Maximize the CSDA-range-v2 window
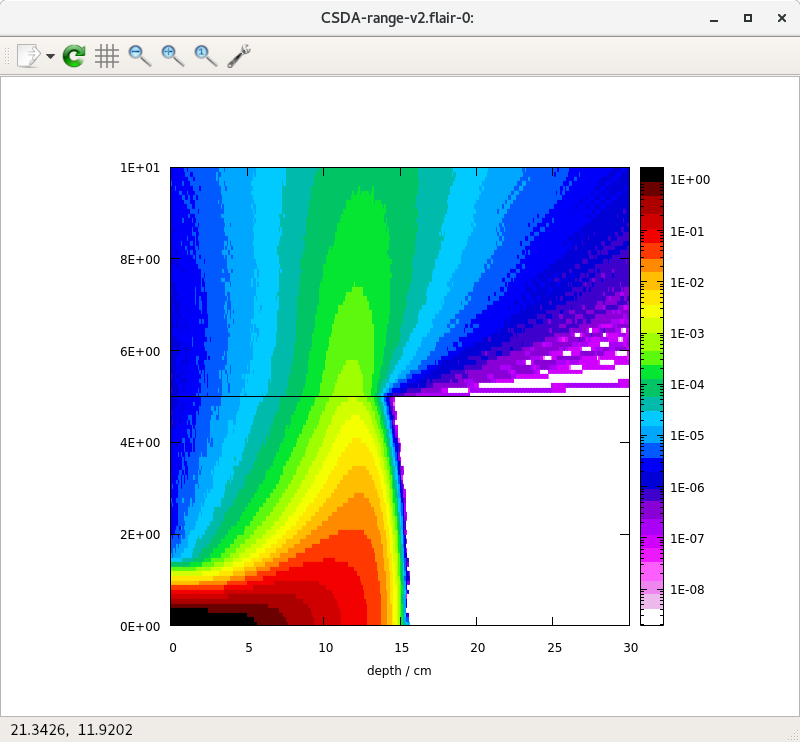This screenshot has width=800, height=742. click(x=748, y=18)
